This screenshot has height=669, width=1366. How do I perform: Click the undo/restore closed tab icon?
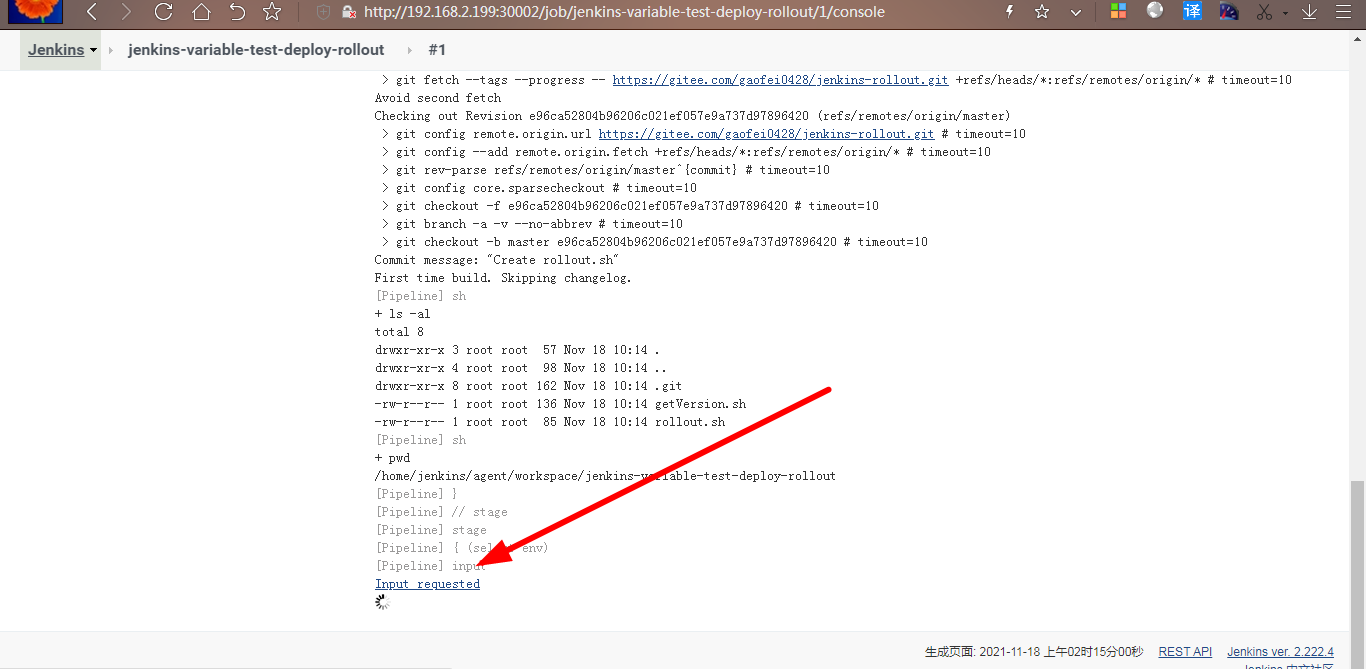pos(237,12)
